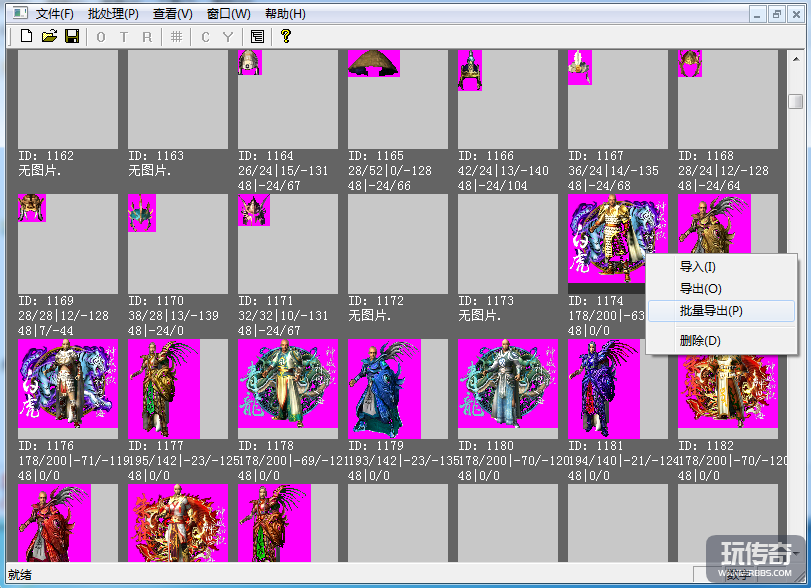Select empty thumbnail ID 1173
This screenshot has width=811, height=588.
coord(508,244)
